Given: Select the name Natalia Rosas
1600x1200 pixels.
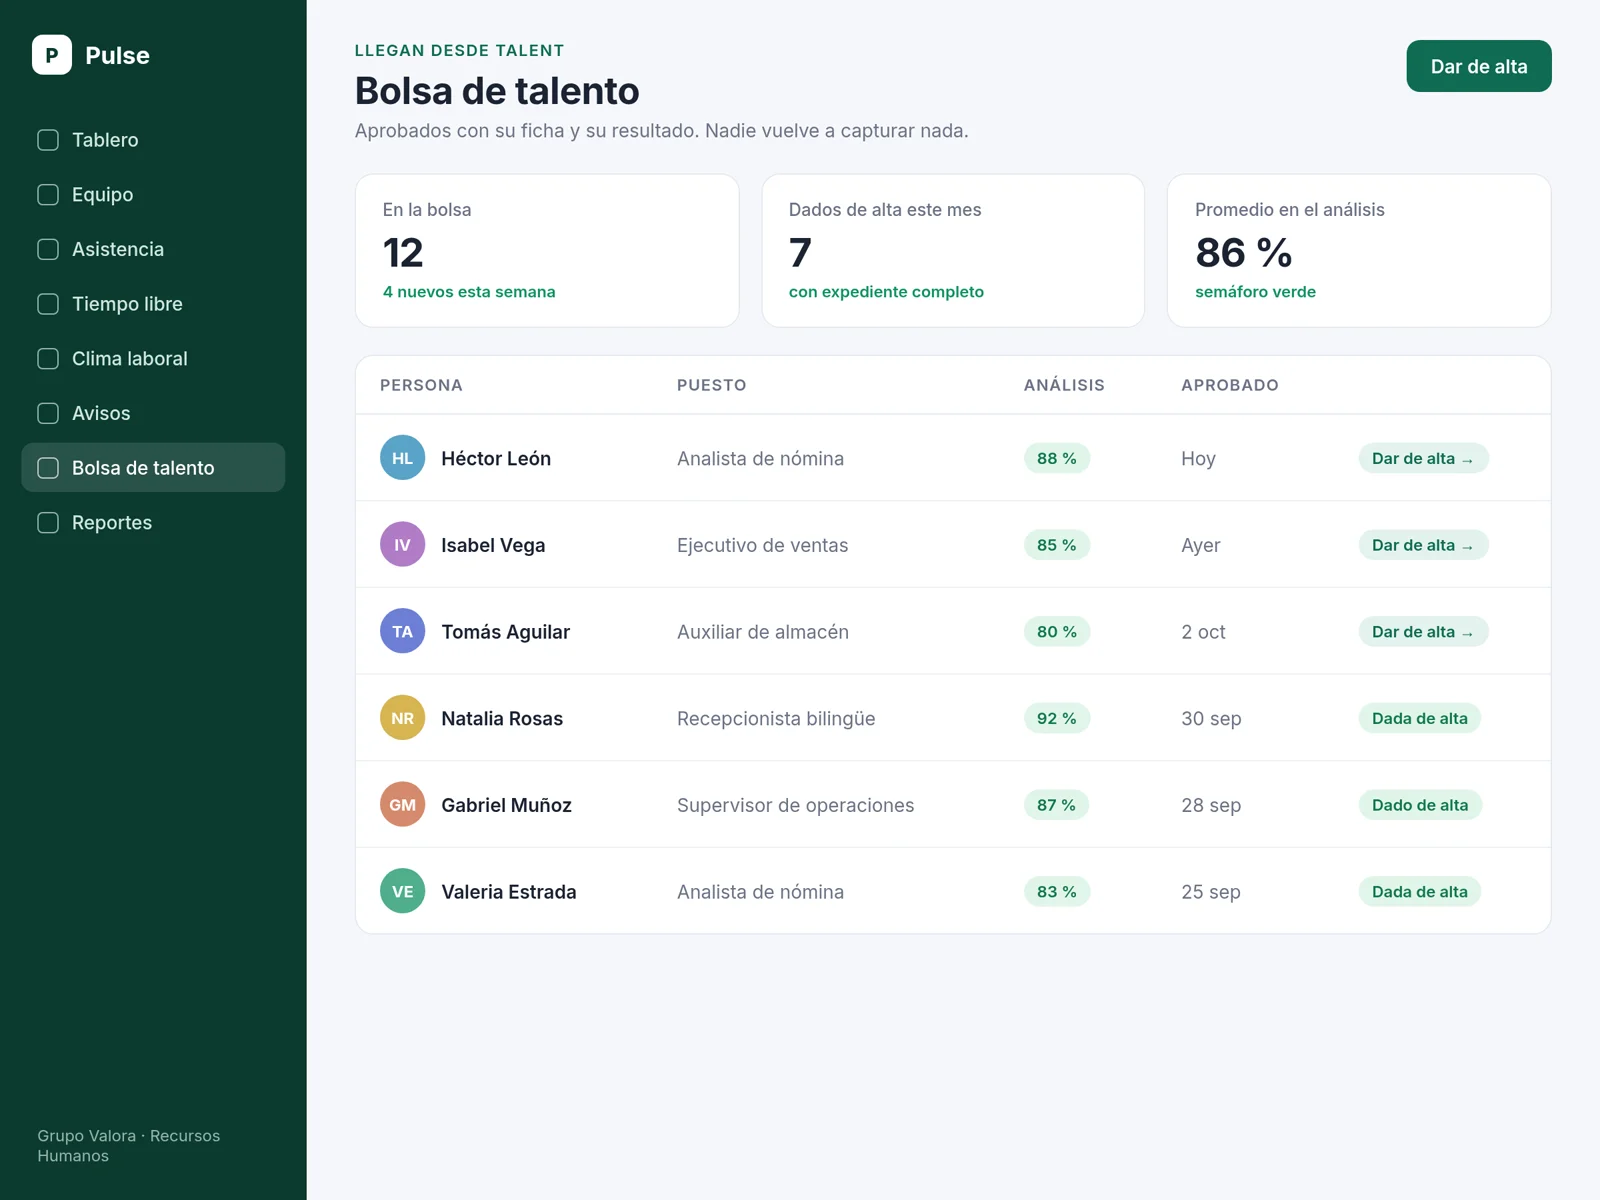Looking at the screenshot, I should [x=502, y=718].
